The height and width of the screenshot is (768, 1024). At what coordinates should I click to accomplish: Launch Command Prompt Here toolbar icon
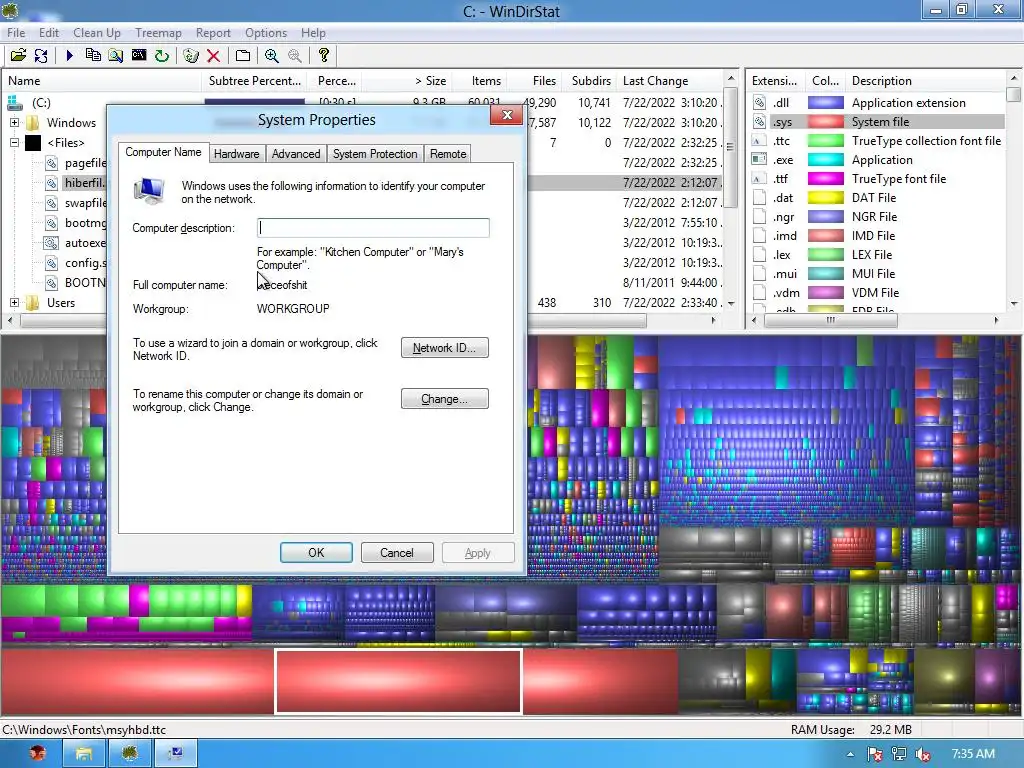pyautogui.click(x=138, y=56)
